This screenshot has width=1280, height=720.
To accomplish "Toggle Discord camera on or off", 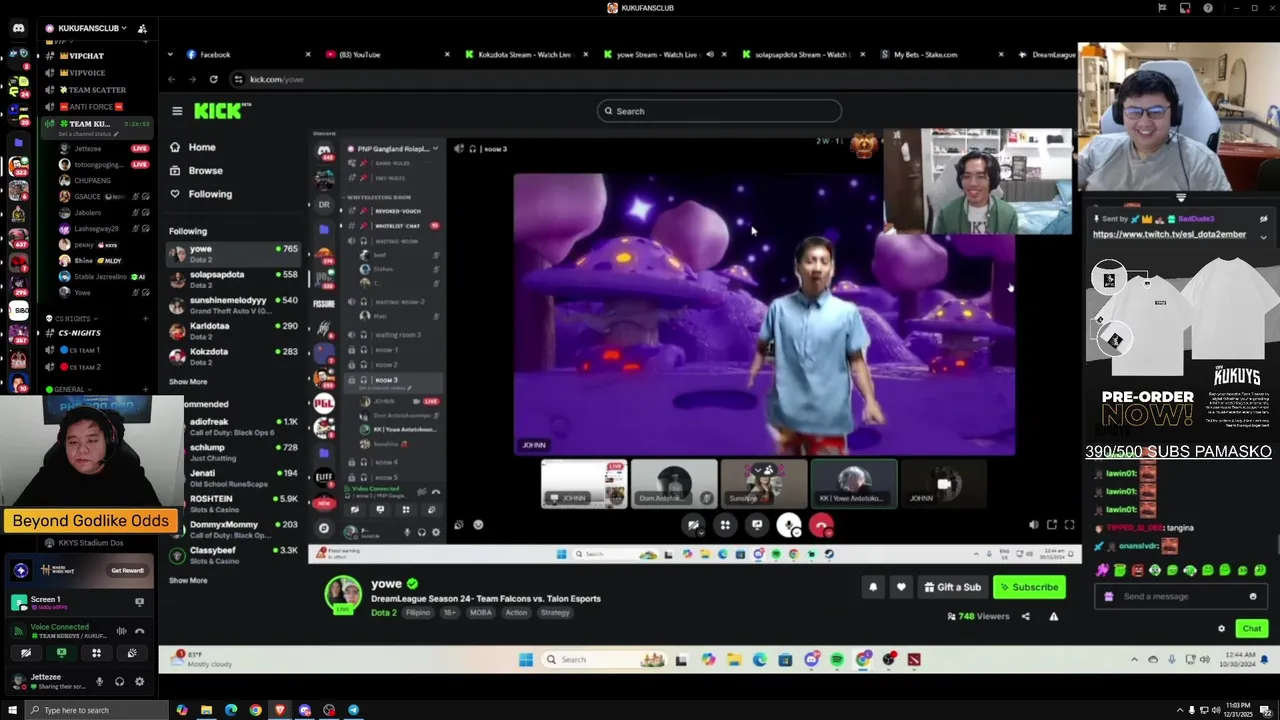I will click(26, 653).
